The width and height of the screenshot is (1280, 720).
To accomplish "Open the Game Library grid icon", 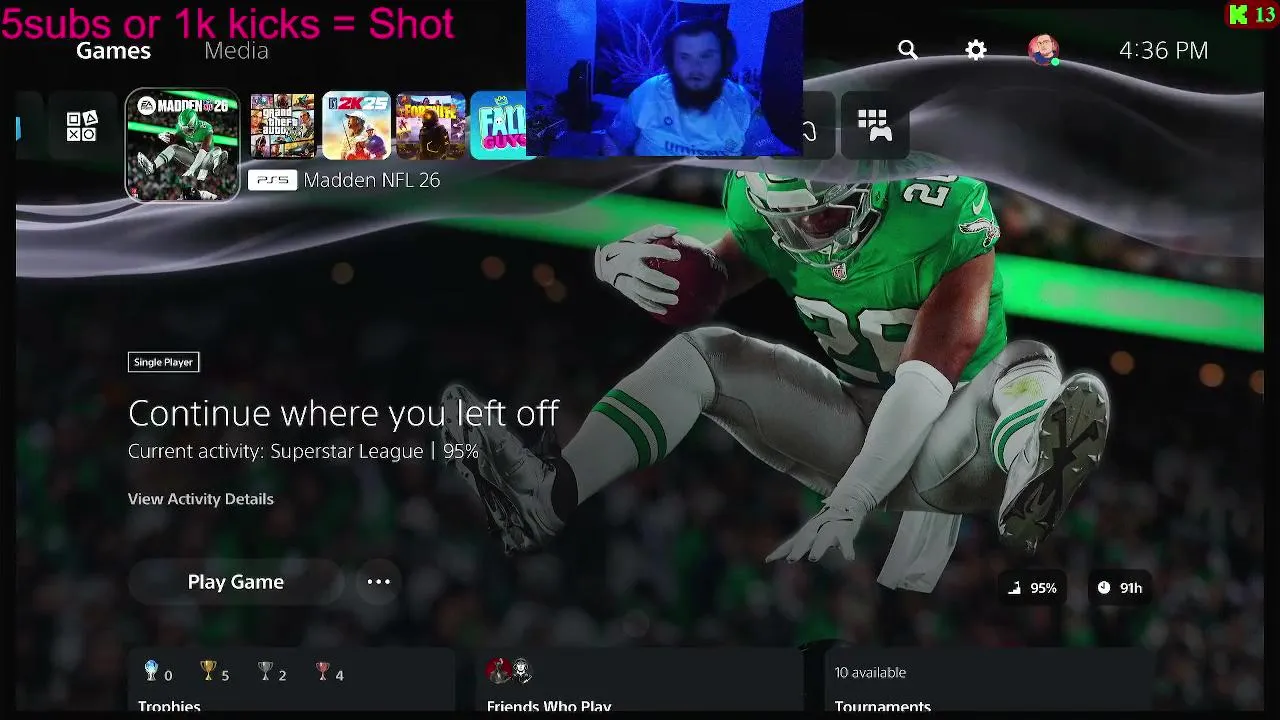I will coord(875,126).
